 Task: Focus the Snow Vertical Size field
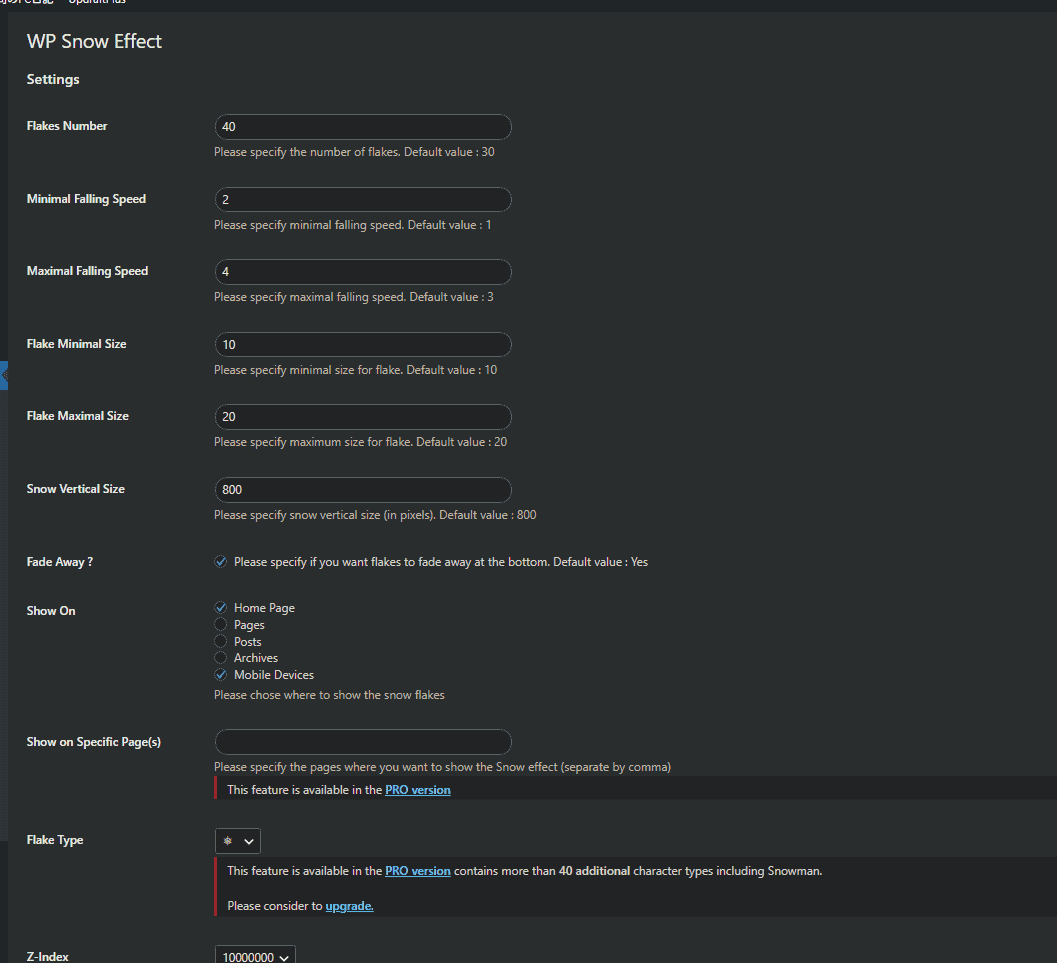[363, 490]
